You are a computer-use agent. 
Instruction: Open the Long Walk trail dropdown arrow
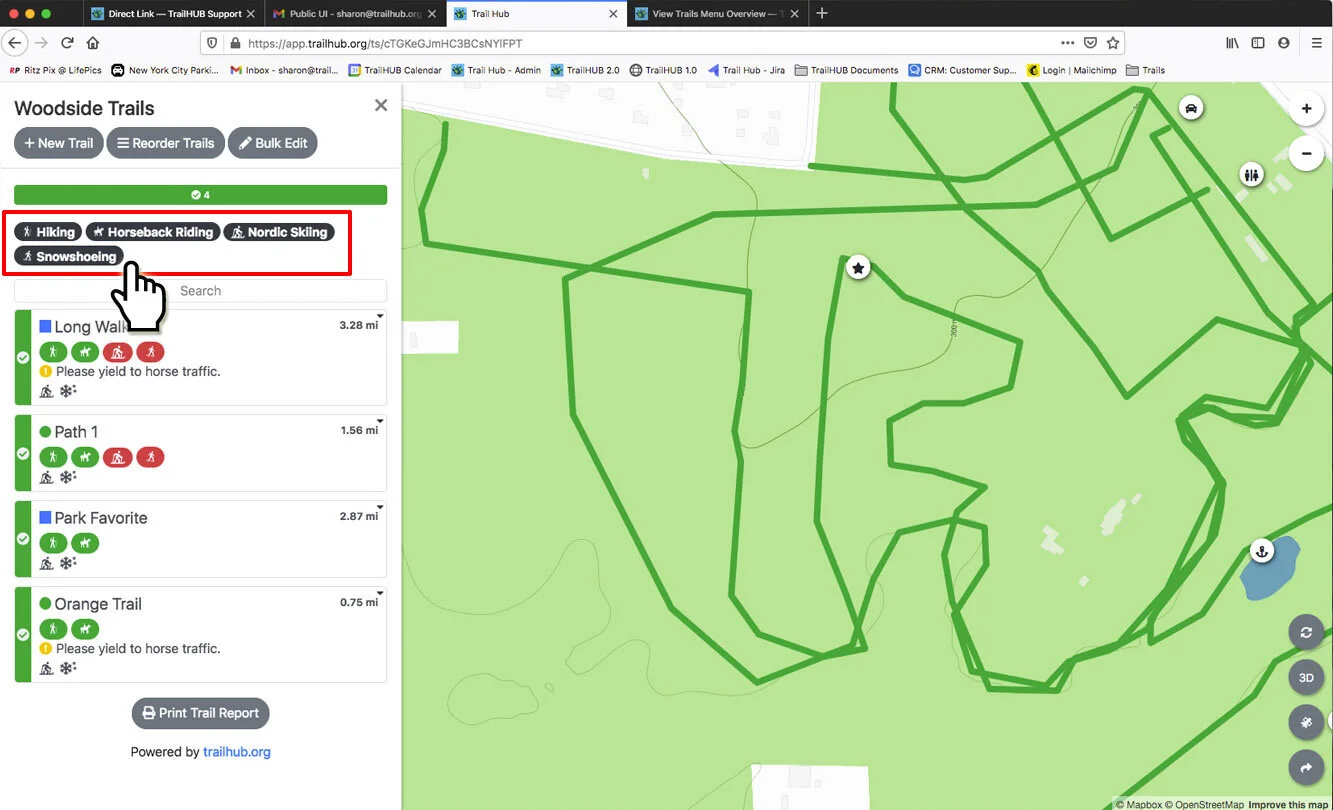click(380, 317)
